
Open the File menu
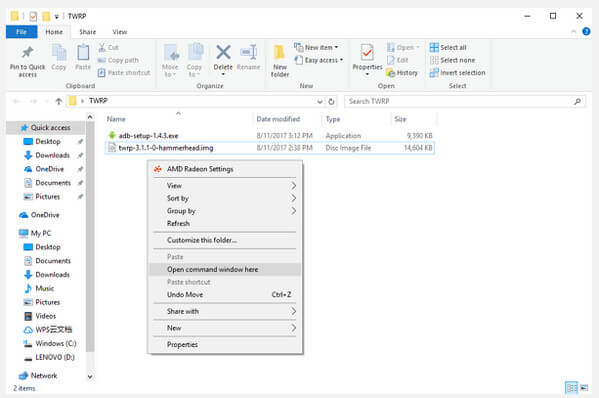click(21, 32)
